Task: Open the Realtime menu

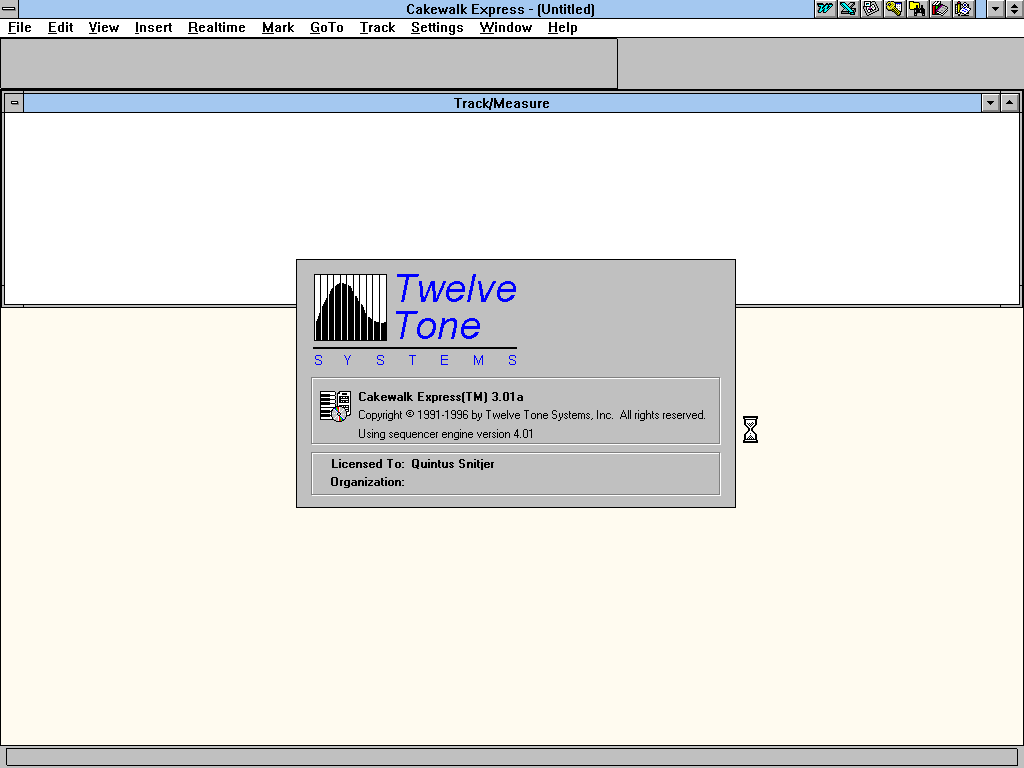Action: click(x=217, y=27)
